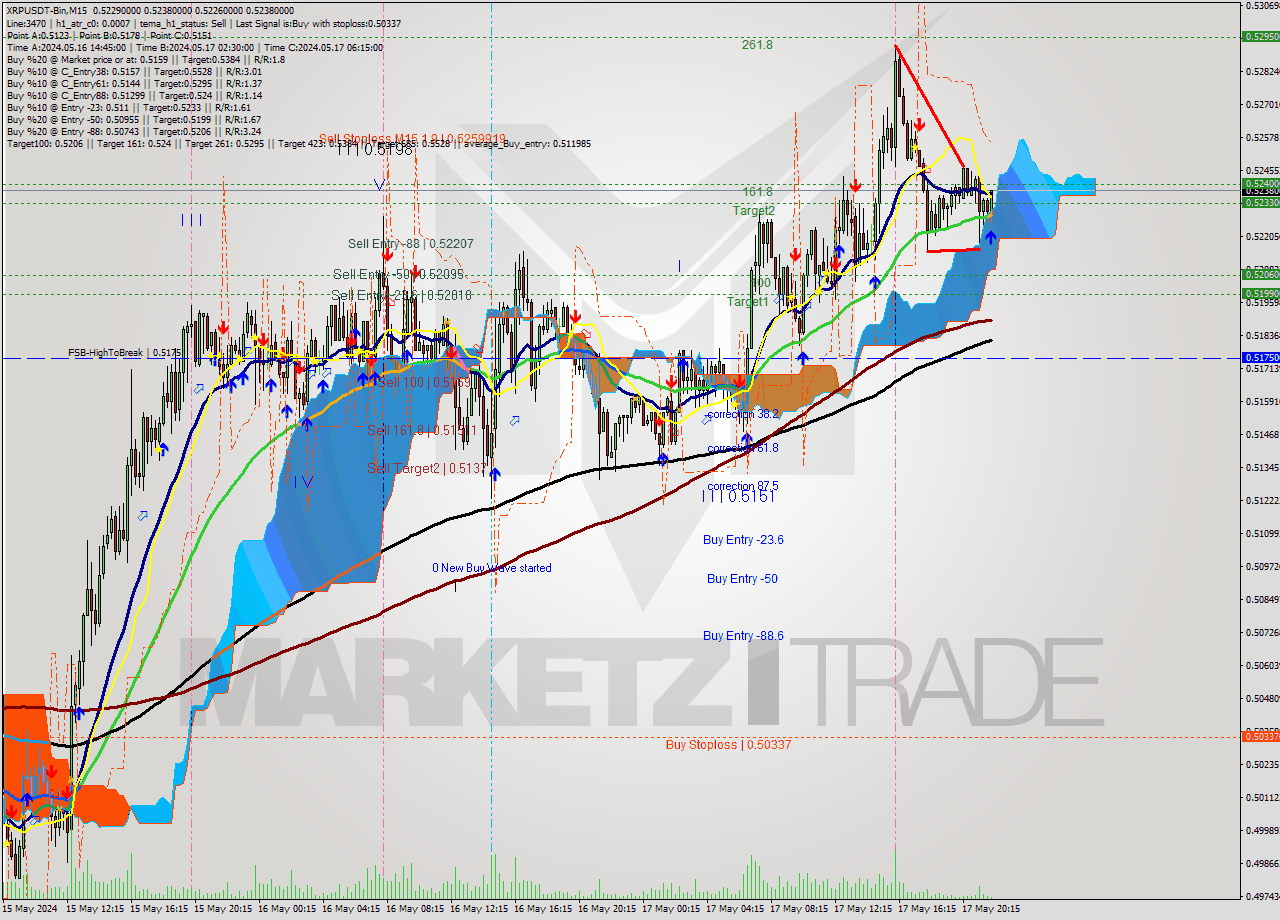The height and width of the screenshot is (920, 1280).
Task: Click the 'correction 61.8' label
Action: (x=743, y=448)
